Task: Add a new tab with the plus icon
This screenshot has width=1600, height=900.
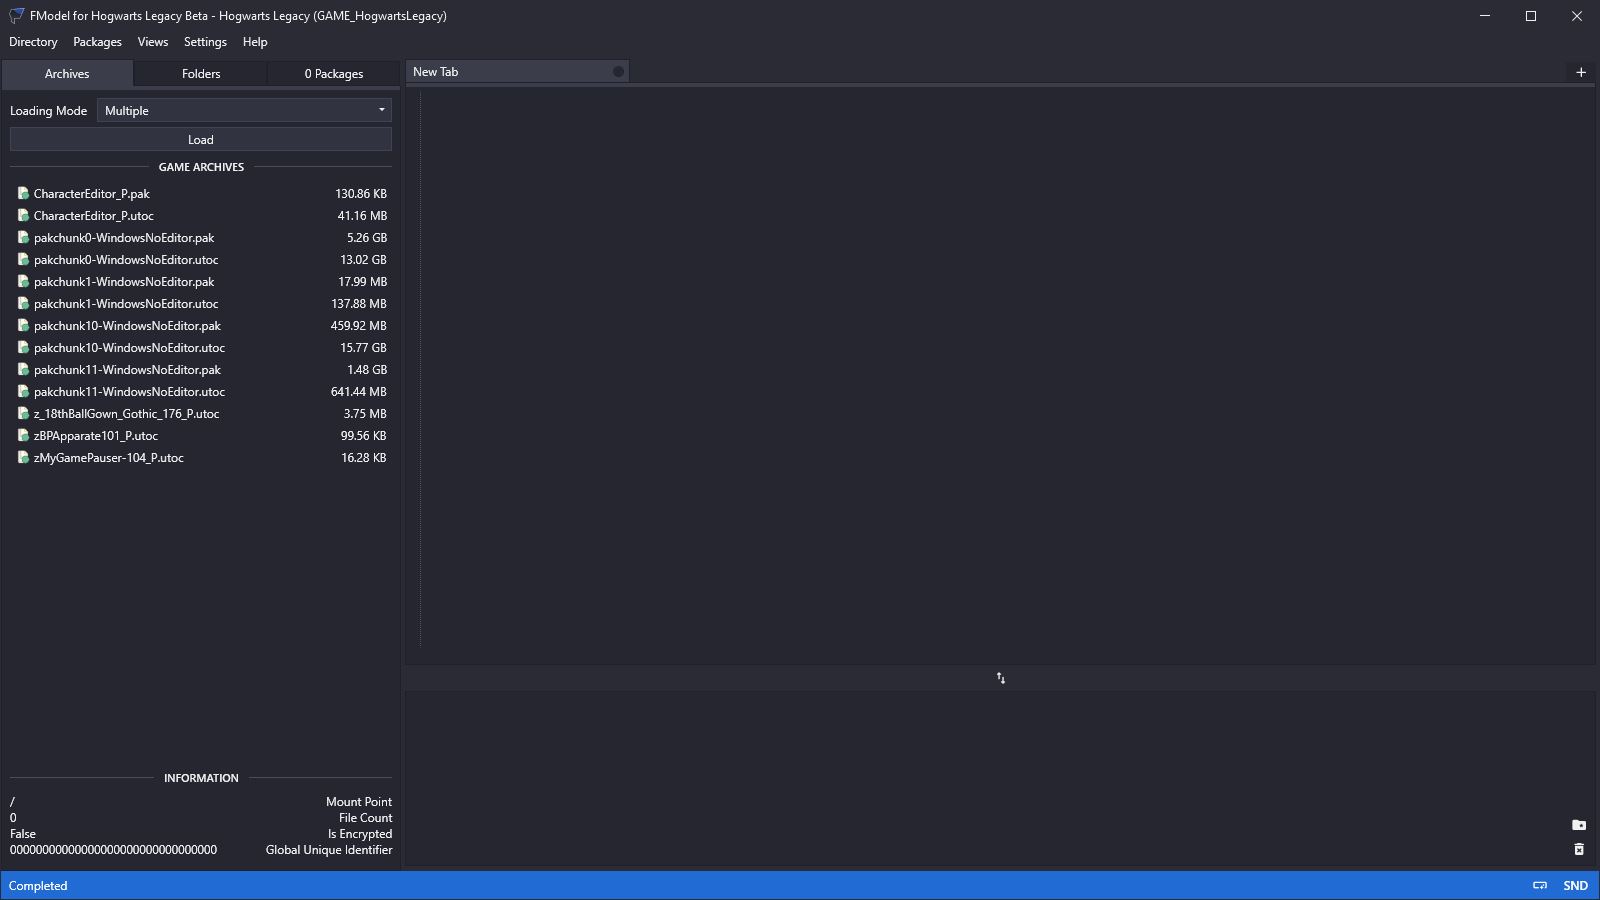Action: pos(1581,72)
